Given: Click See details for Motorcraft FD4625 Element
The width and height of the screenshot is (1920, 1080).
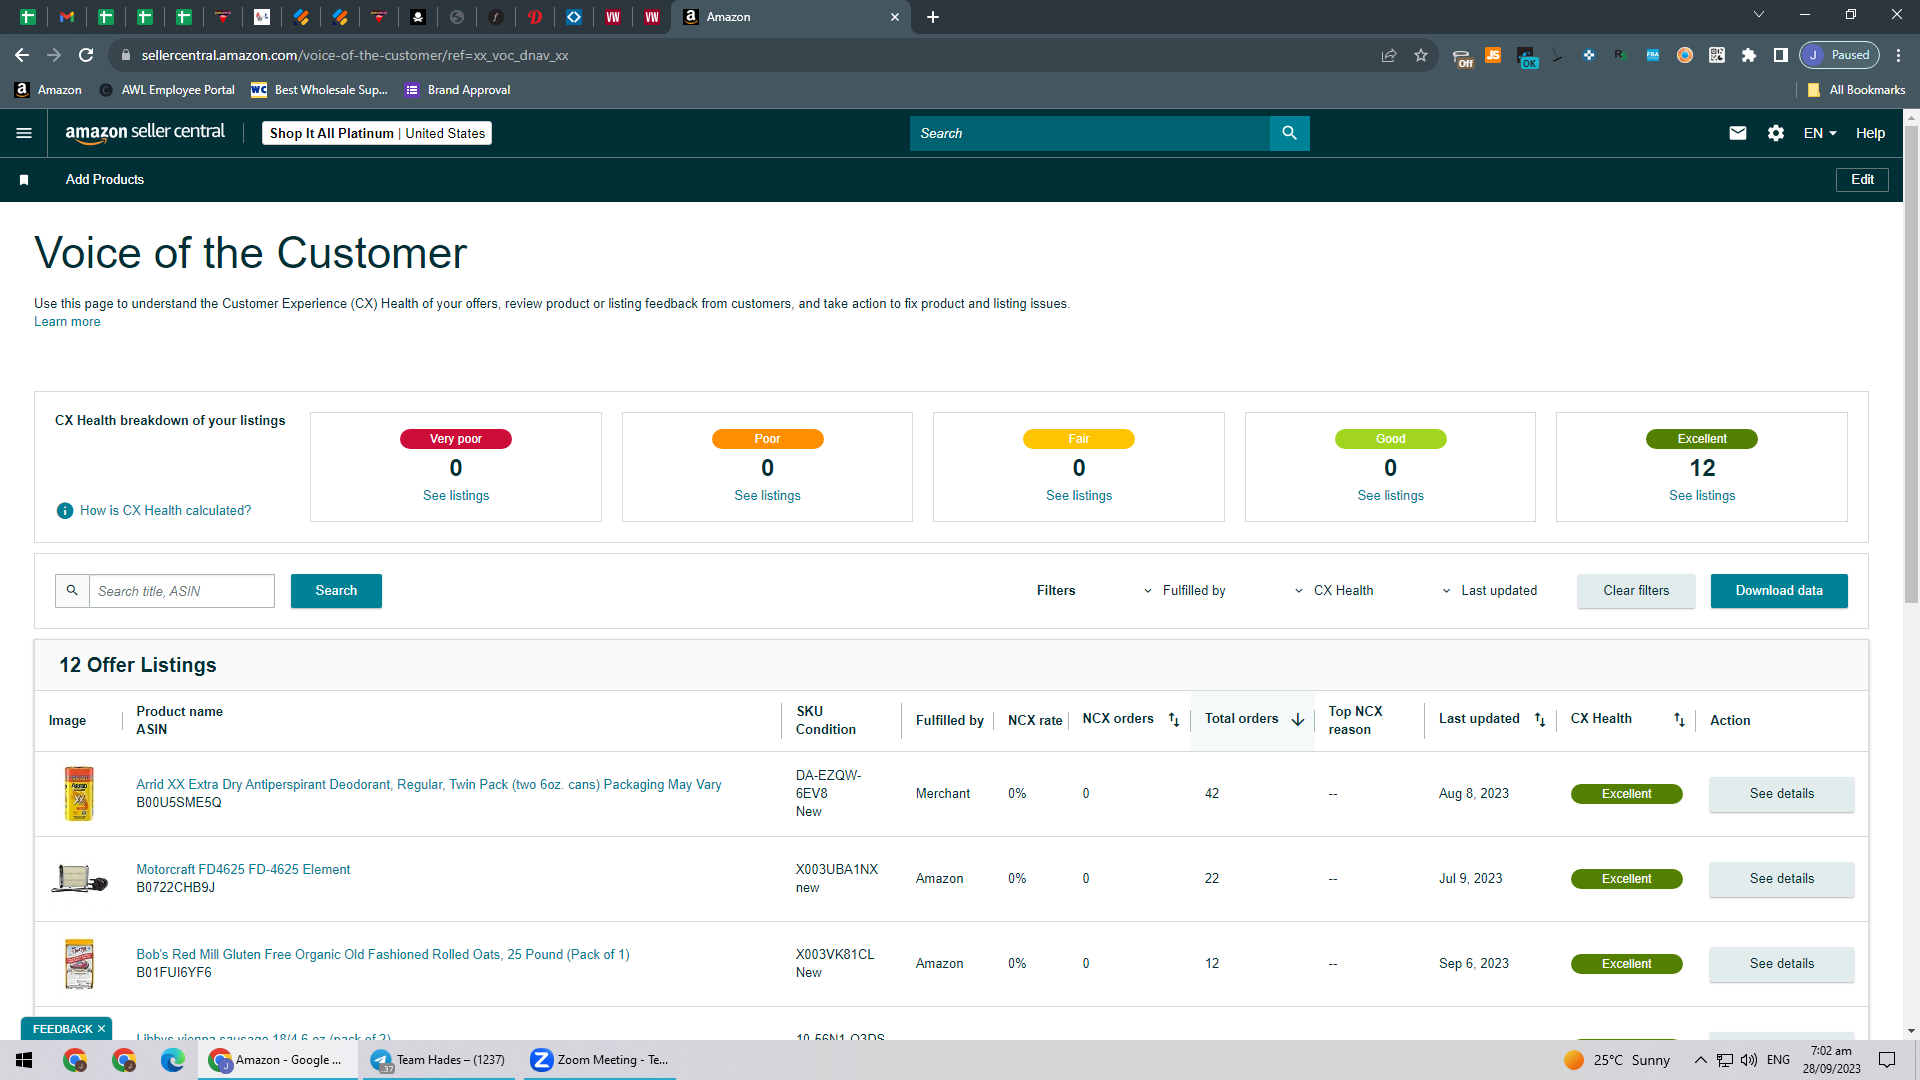Looking at the screenshot, I should [1781, 879].
